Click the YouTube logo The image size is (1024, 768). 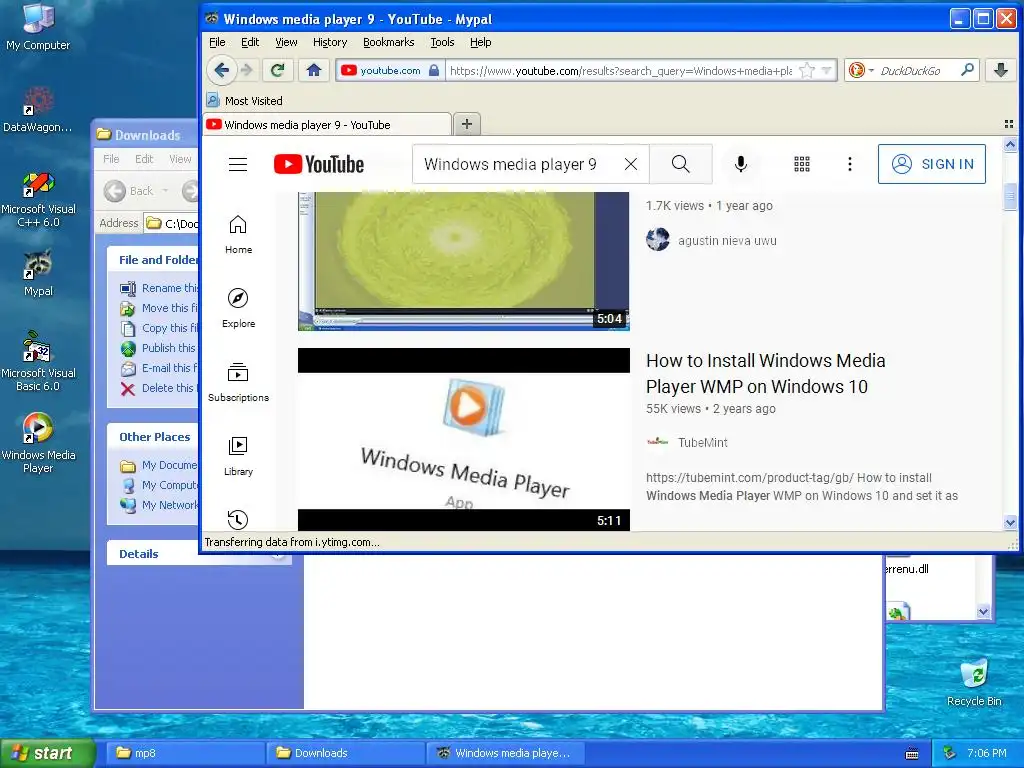[319, 164]
